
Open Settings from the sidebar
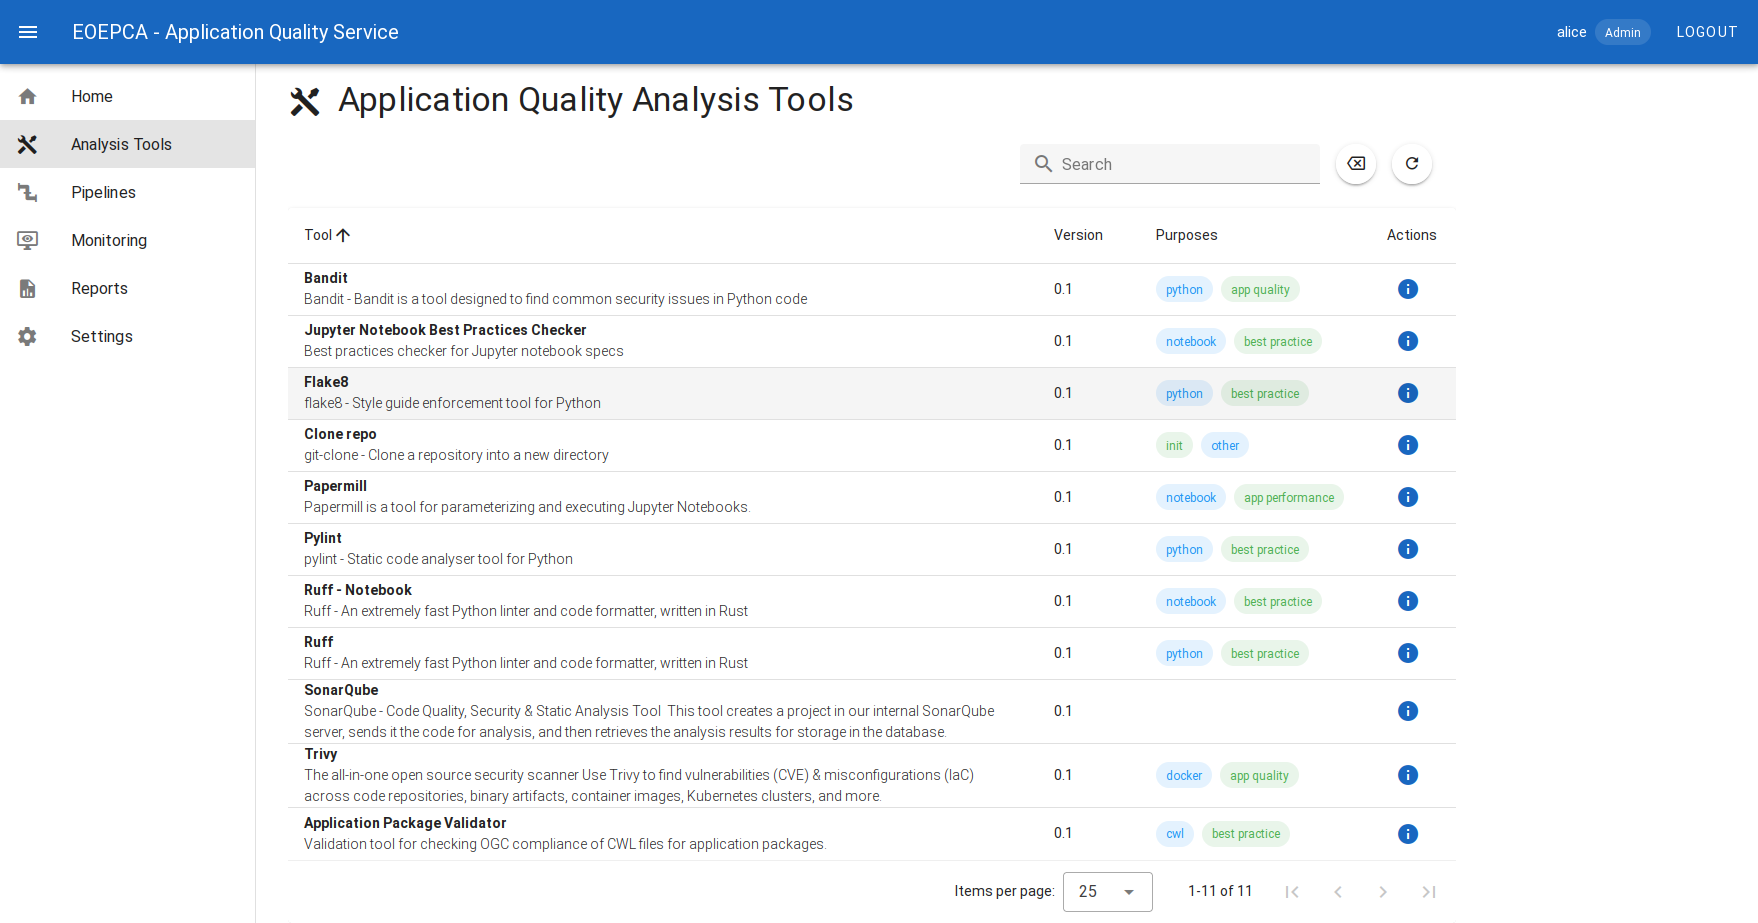[x=128, y=336]
